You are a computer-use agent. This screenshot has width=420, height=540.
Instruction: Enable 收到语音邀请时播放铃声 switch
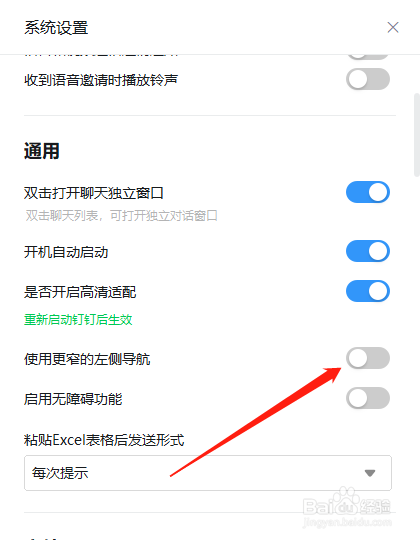click(368, 79)
